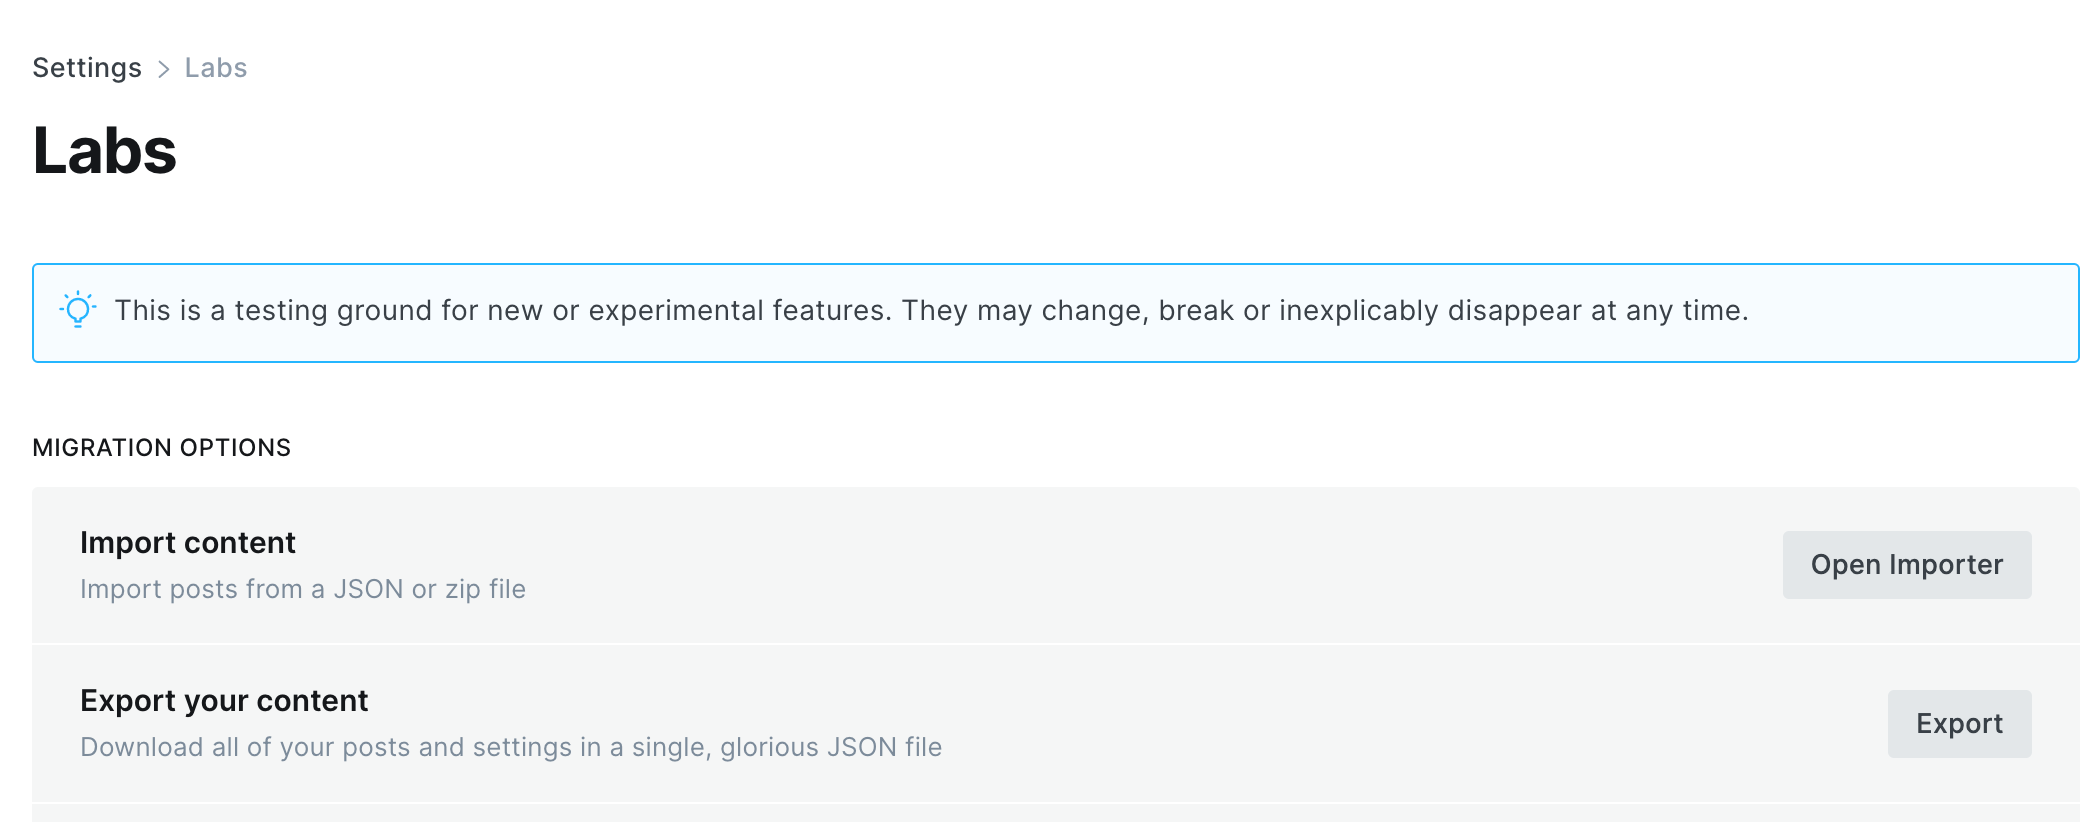Click the 'They may change, break' sentence

point(1325,311)
